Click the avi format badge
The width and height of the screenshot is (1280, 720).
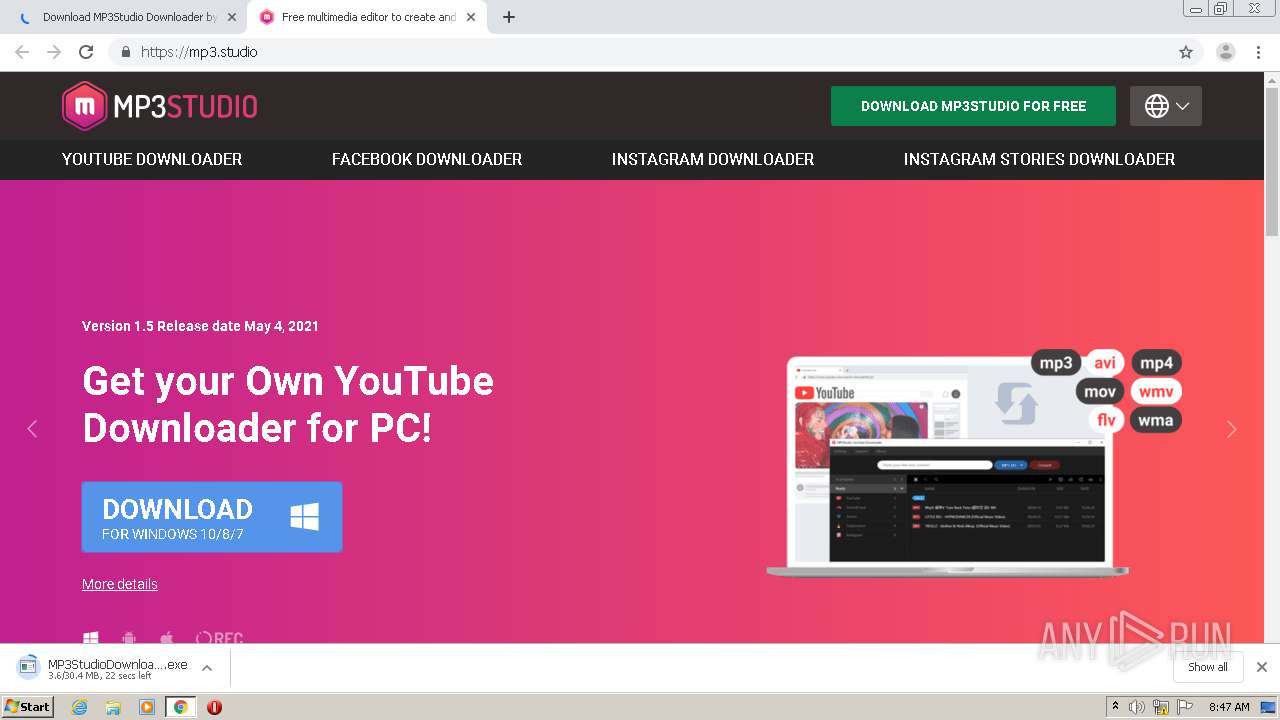click(1105, 363)
